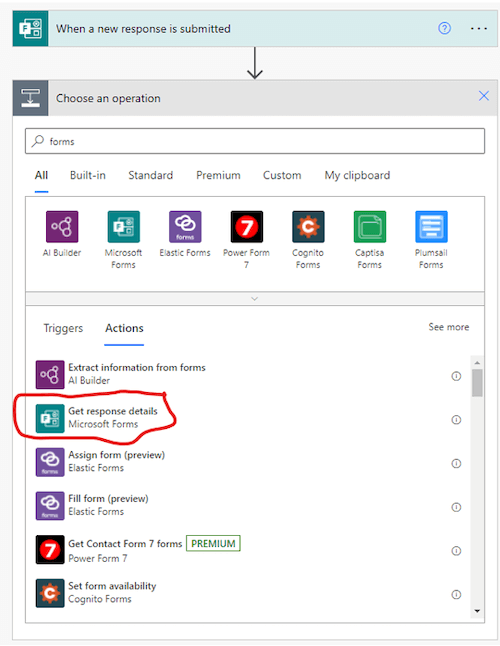This screenshot has width=500, height=646.
Task: Select the Captisa Forms connector icon
Action: point(370,227)
